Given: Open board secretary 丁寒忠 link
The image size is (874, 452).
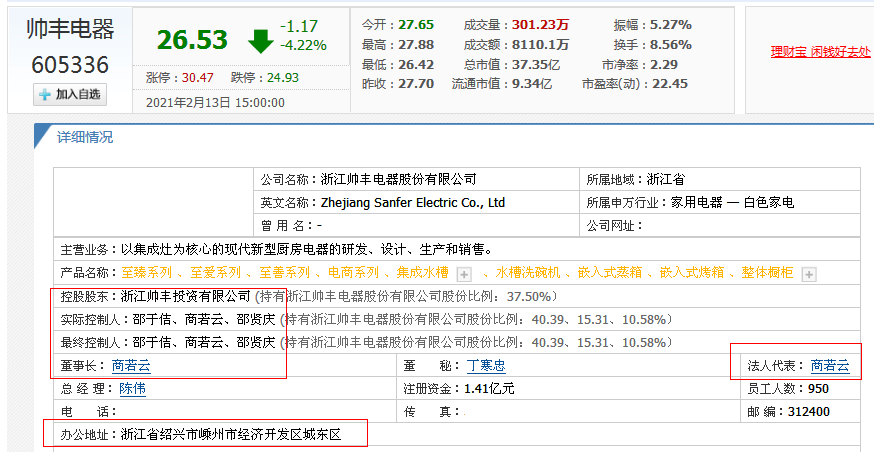Looking at the screenshot, I should click(x=486, y=366).
